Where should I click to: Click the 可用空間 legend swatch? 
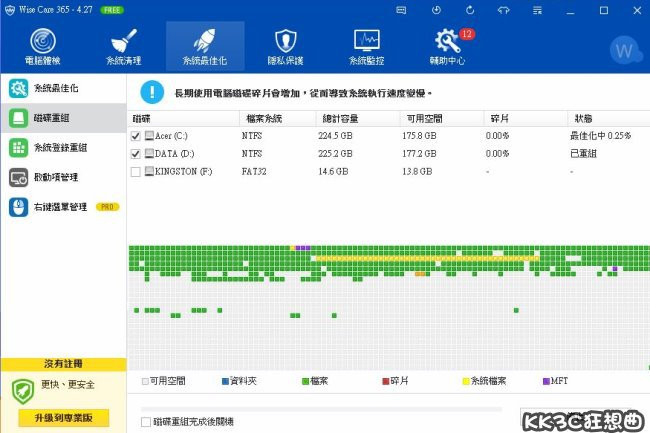click(x=145, y=381)
